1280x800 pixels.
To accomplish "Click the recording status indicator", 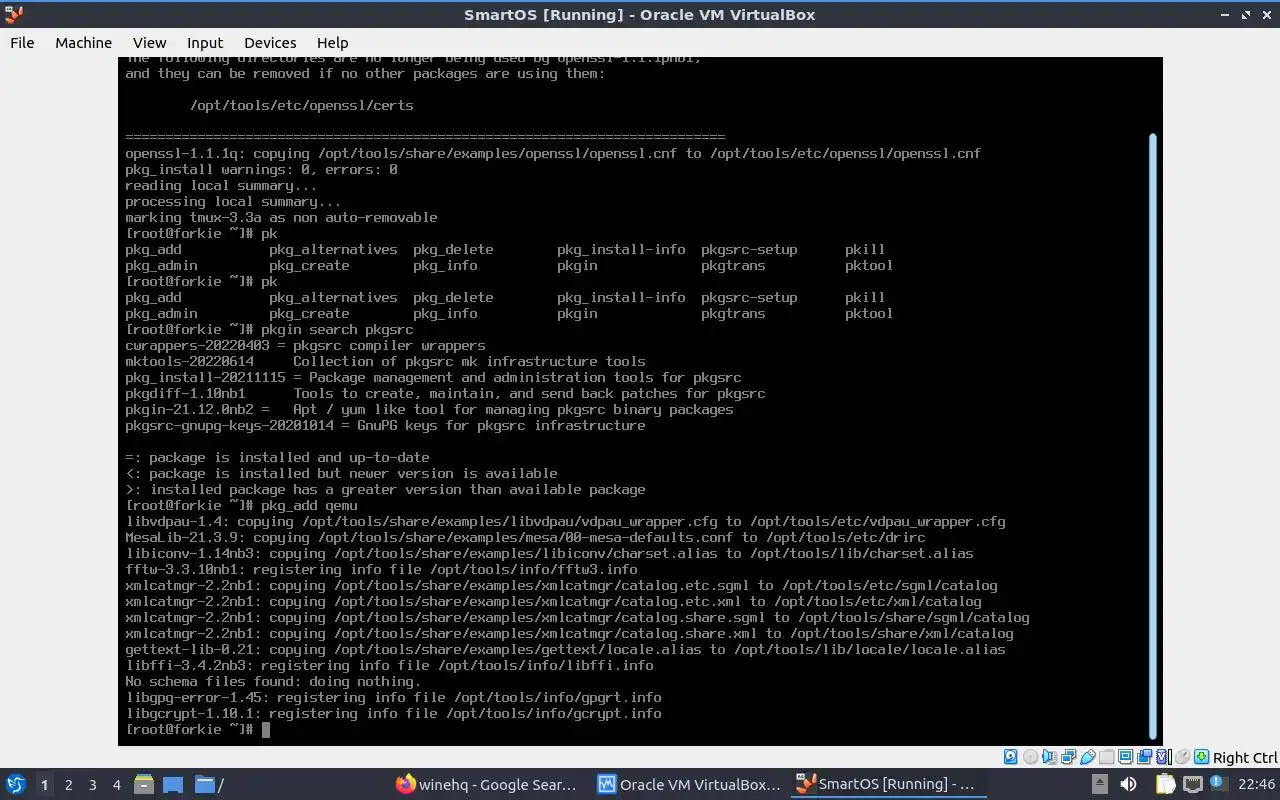I will click(x=1144, y=757).
